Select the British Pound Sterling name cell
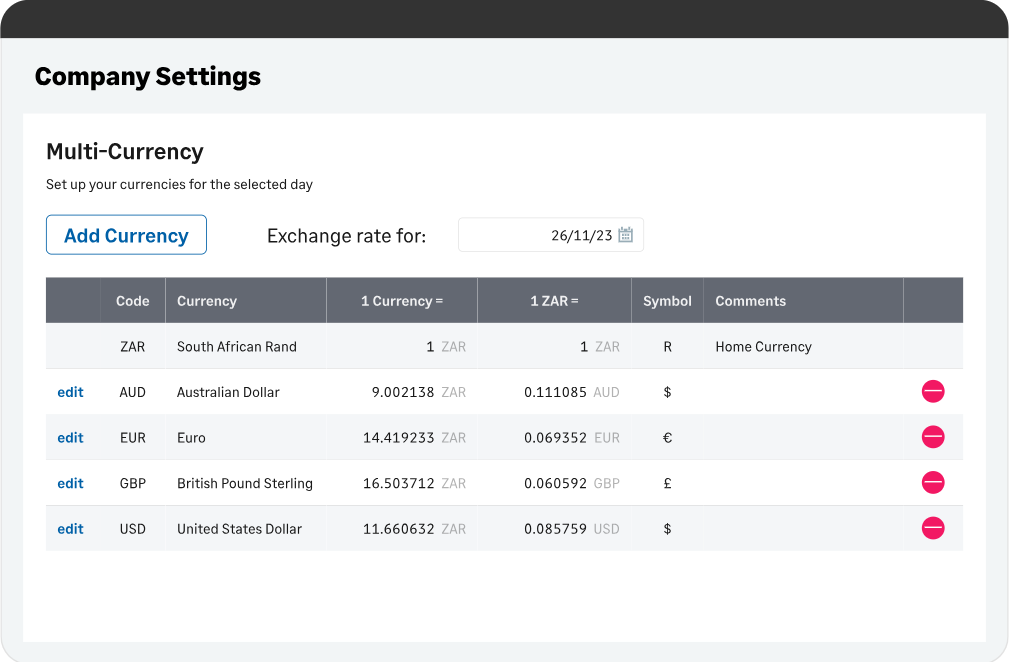 (x=245, y=484)
